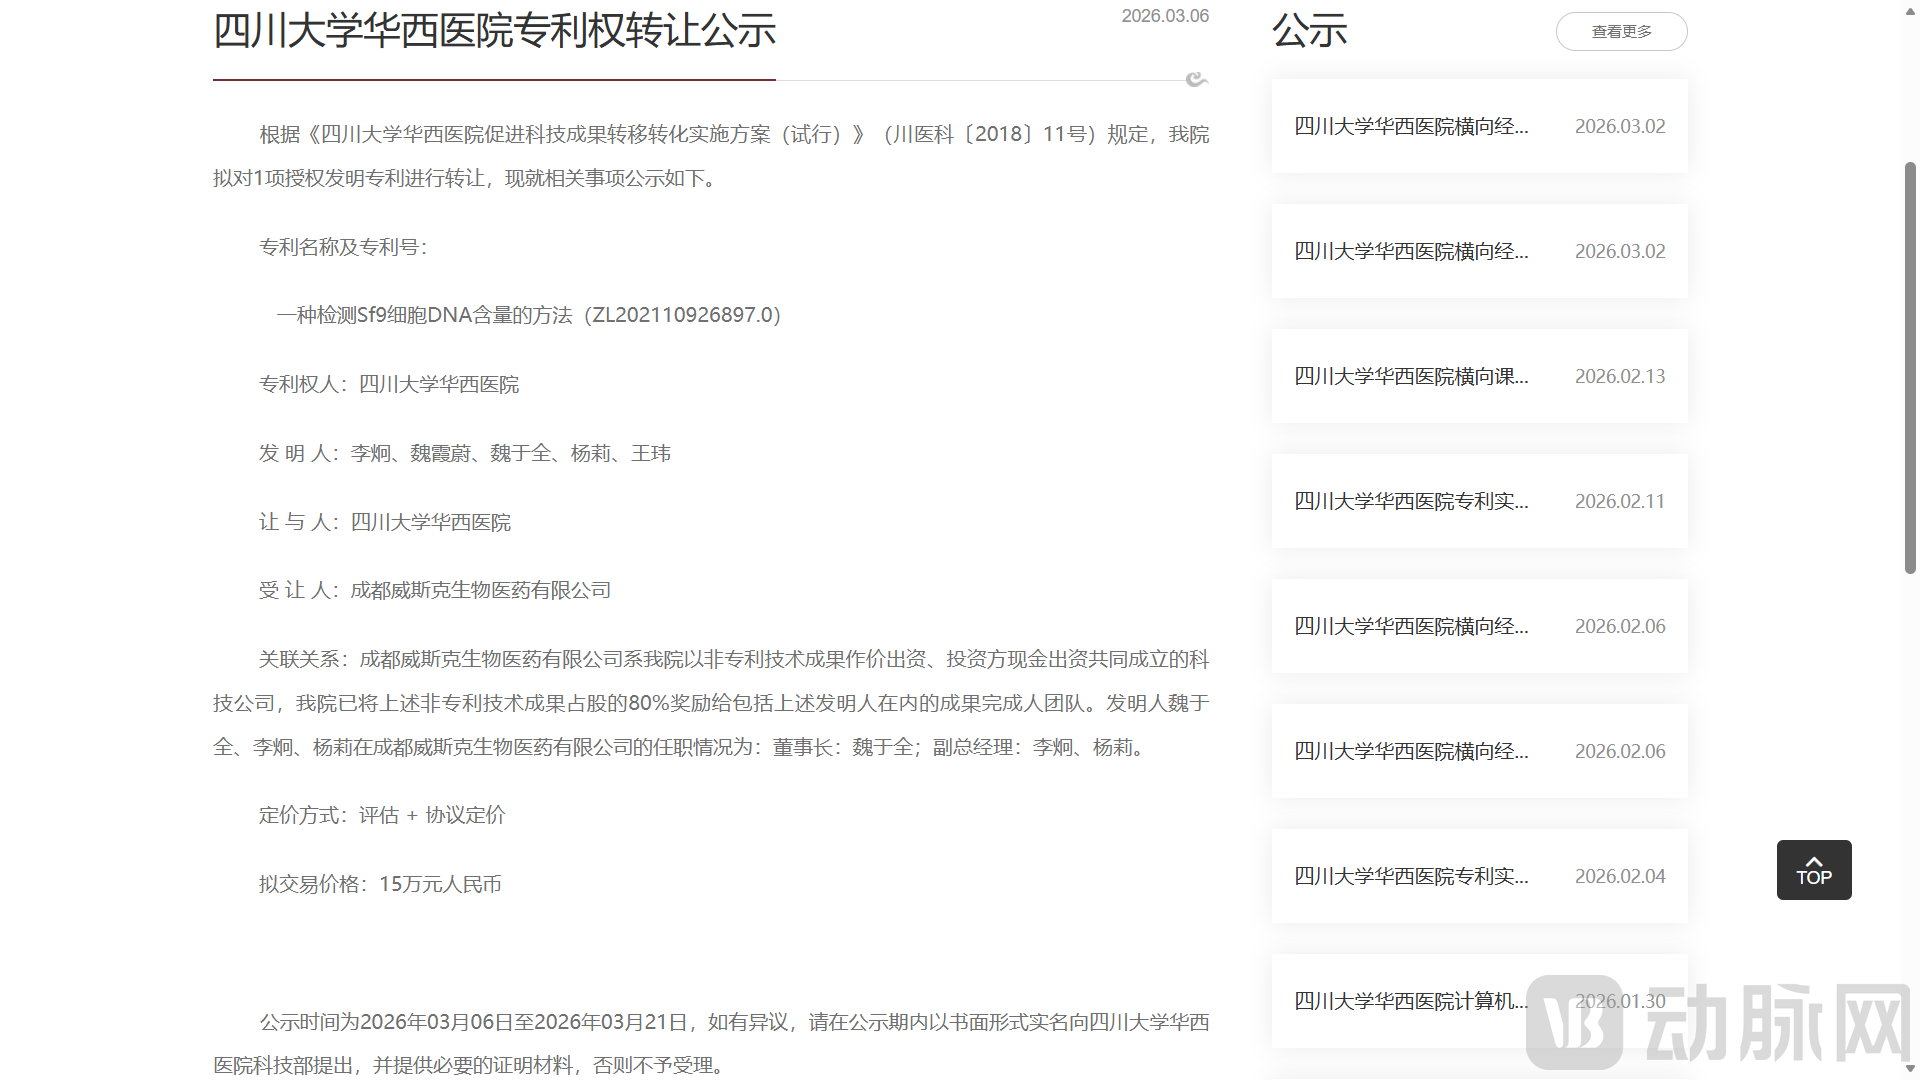
Task: Click the upward chevron arrow inside TOP button
Action: pyautogui.click(x=1813, y=860)
